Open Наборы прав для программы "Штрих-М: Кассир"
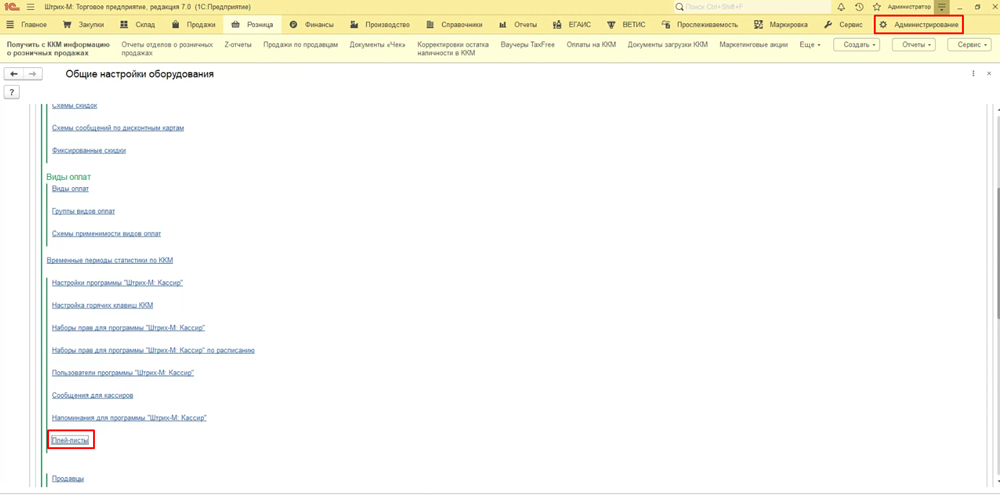The height and width of the screenshot is (498, 1000). click(128, 327)
